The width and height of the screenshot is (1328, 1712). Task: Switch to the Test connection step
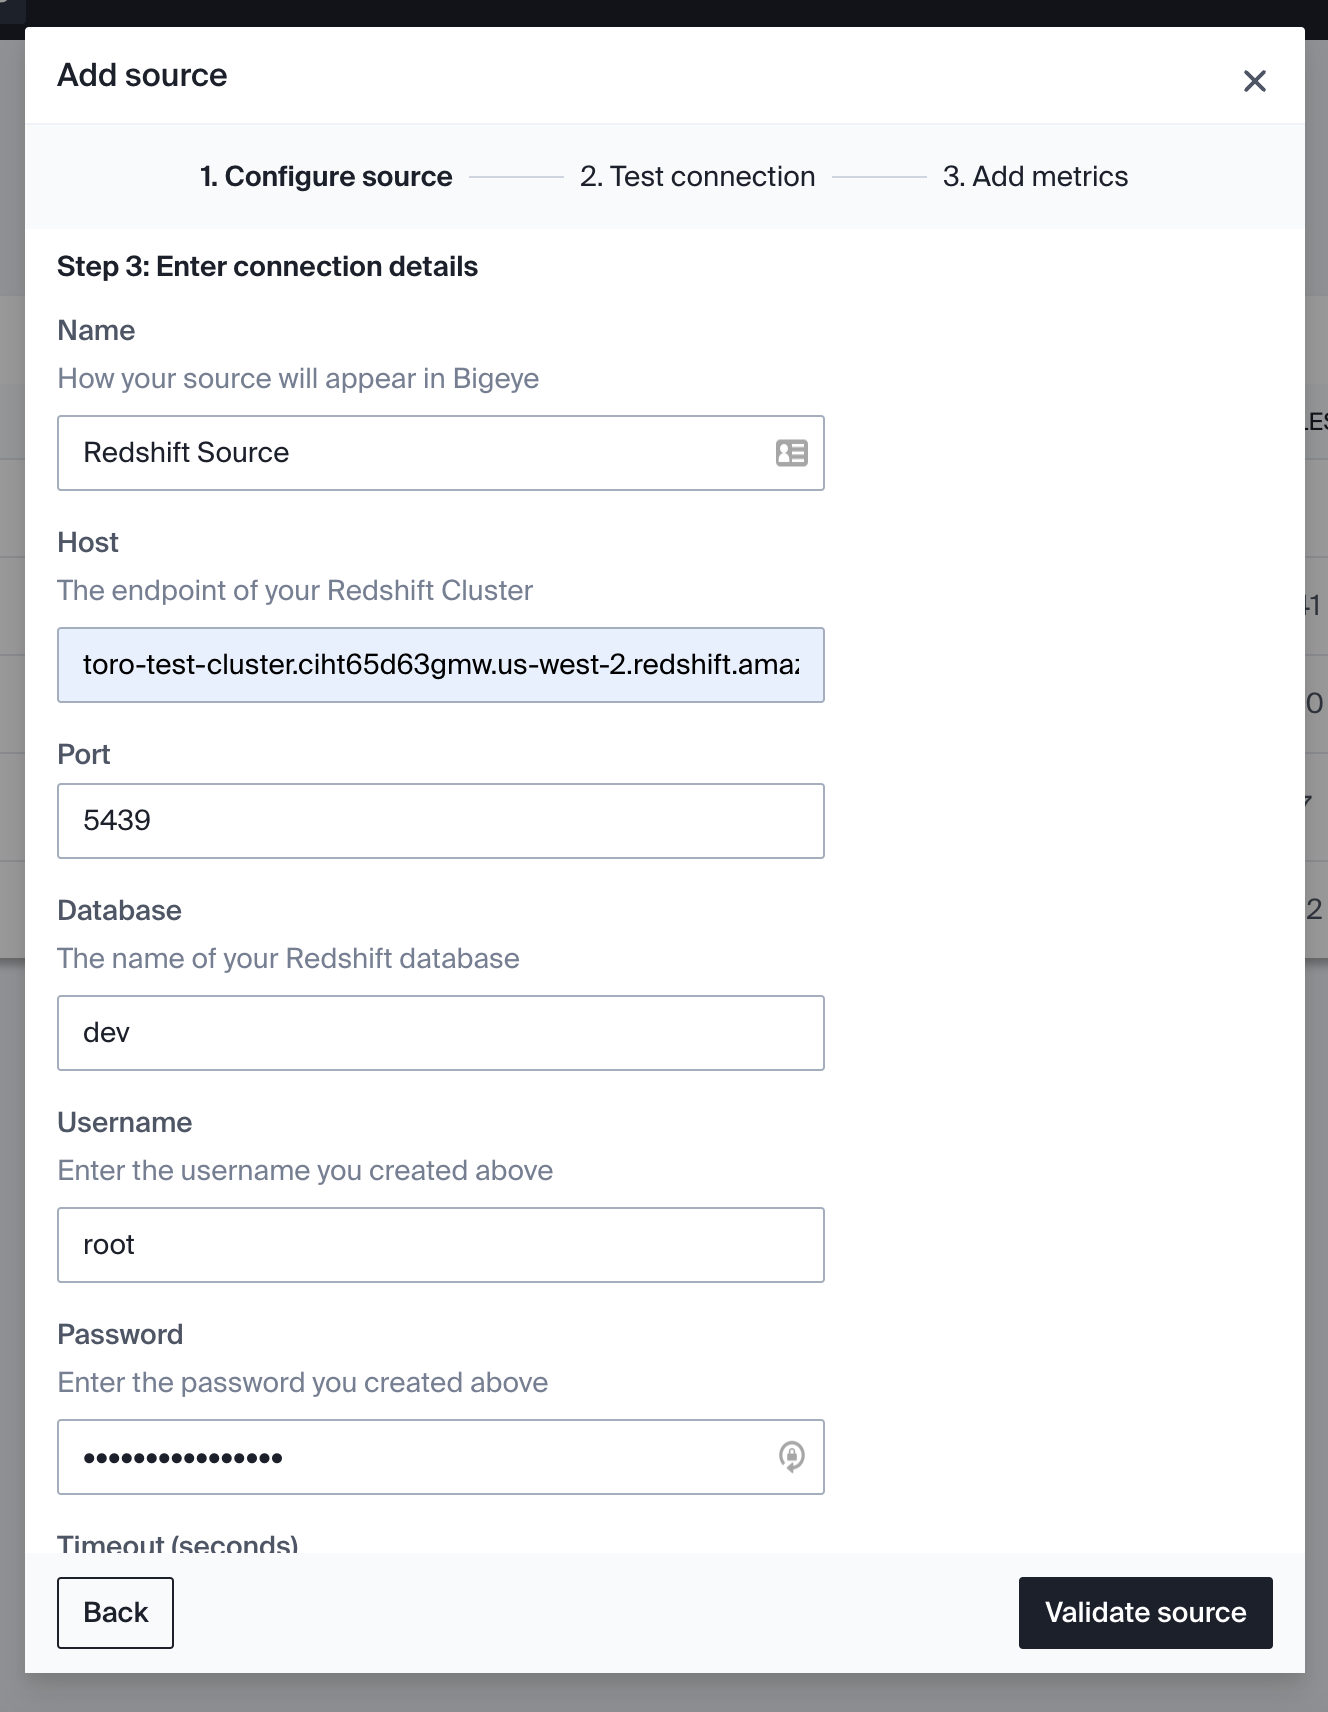coord(697,177)
